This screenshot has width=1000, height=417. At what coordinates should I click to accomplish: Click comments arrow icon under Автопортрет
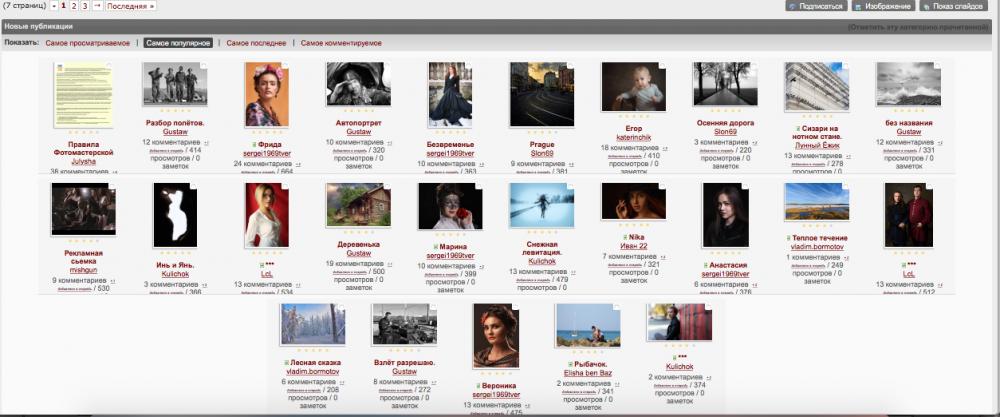tap(390, 143)
